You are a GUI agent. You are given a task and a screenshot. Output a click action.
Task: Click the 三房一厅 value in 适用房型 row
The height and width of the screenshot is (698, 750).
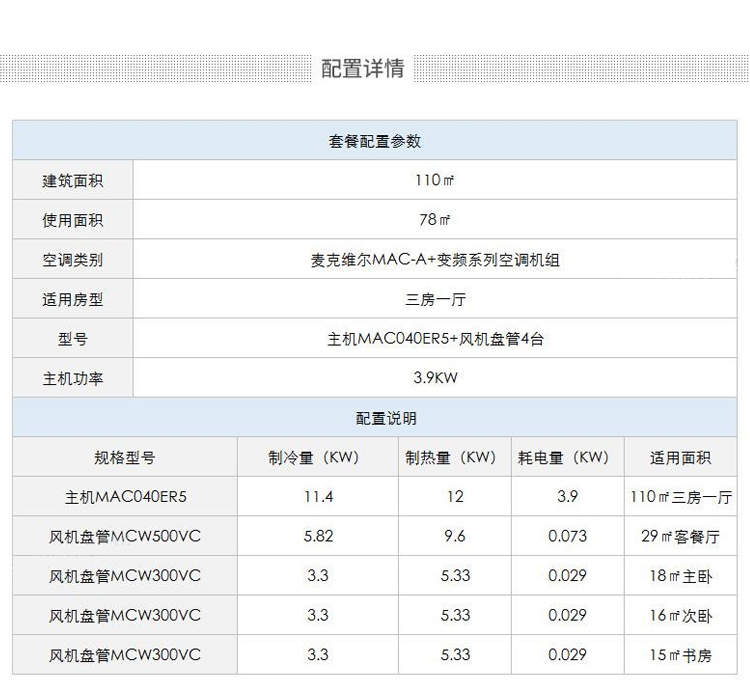pyautogui.click(x=435, y=299)
